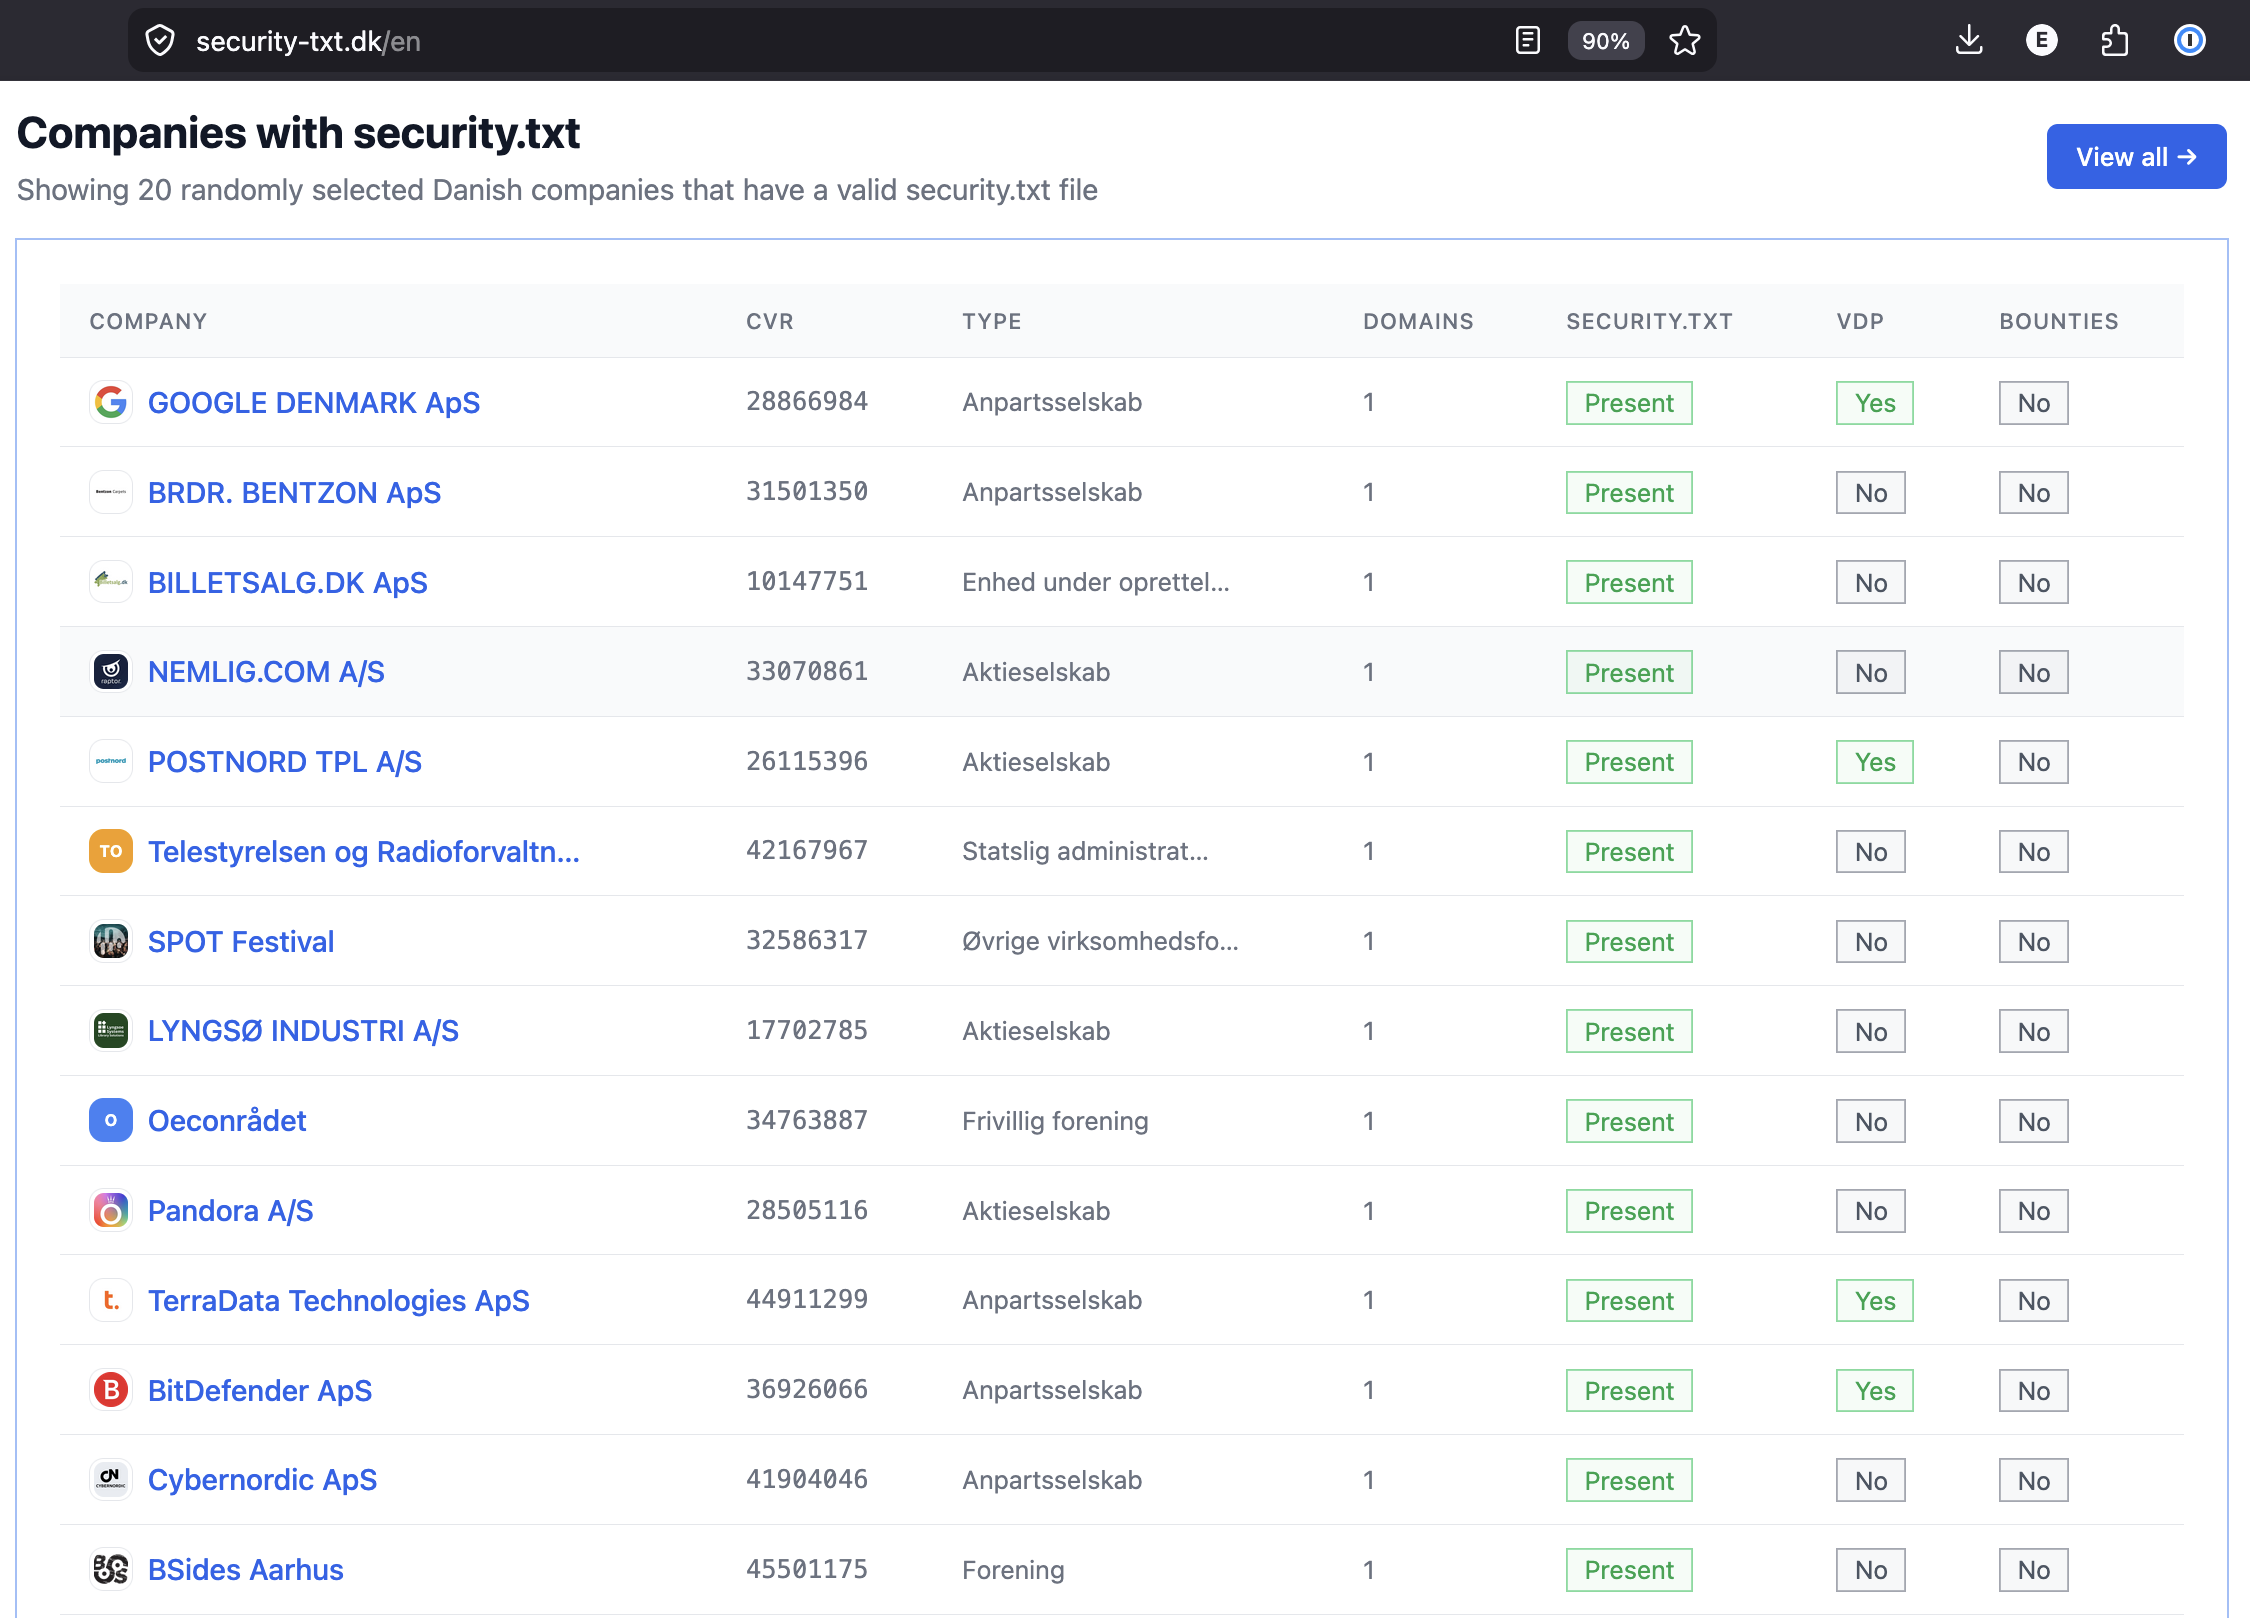The height and width of the screenshot is (1618, 2250).
Task: Click the orange TO avatar icon
Action: click(x=111, y=852)
